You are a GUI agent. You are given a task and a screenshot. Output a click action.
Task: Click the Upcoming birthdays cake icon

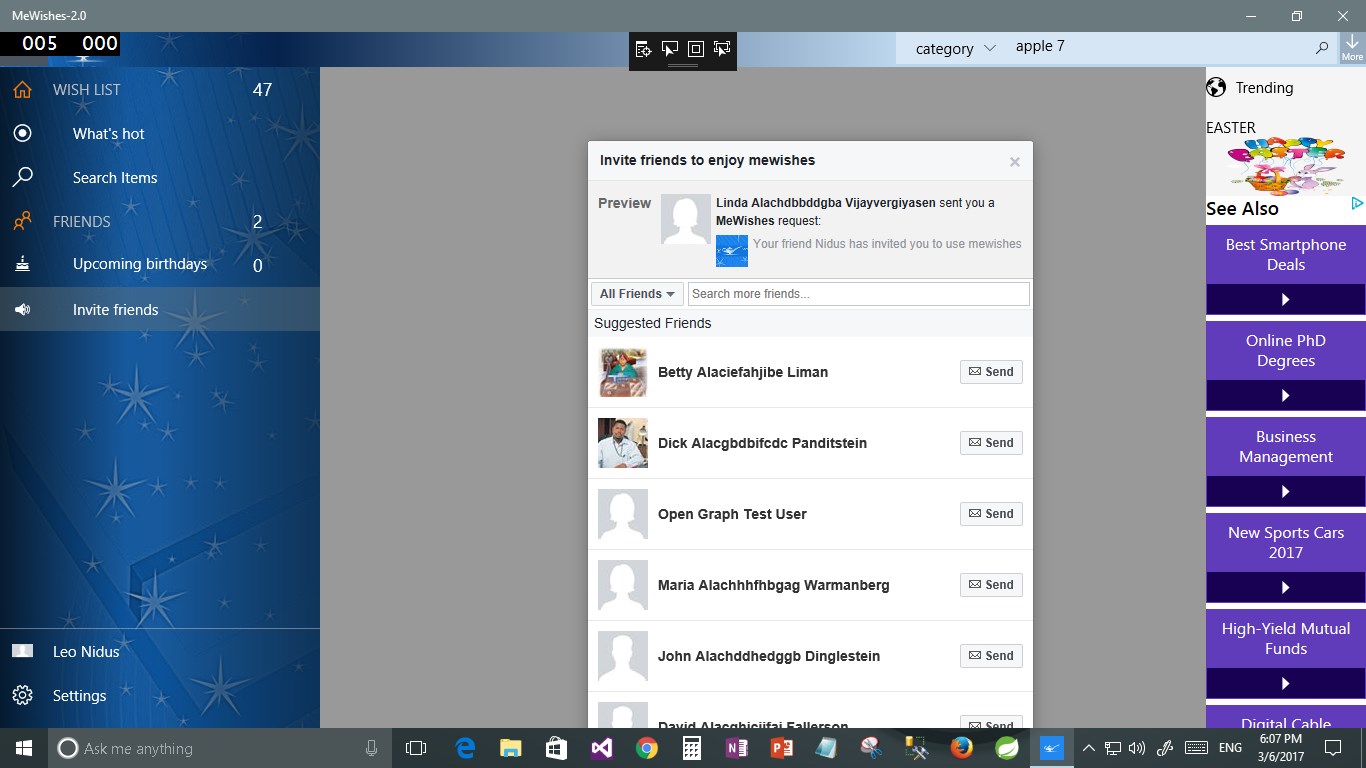click(22, 264)
